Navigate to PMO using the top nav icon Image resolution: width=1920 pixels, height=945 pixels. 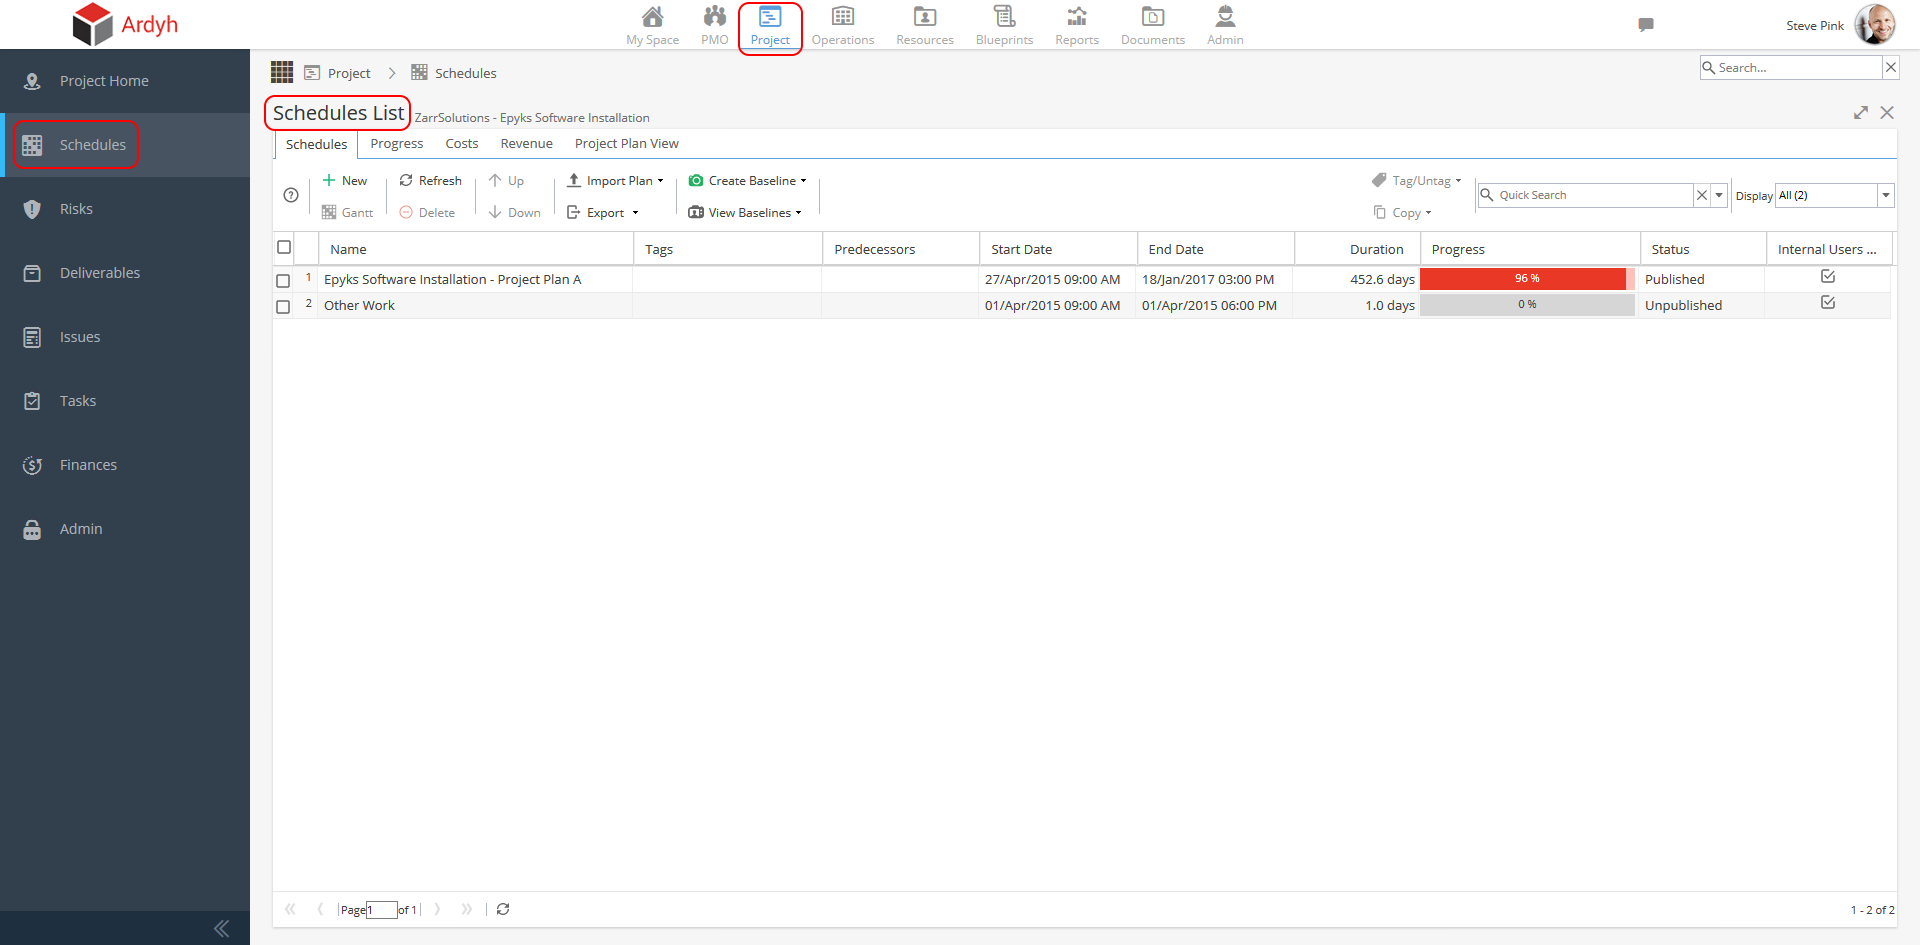click(714, 25)
